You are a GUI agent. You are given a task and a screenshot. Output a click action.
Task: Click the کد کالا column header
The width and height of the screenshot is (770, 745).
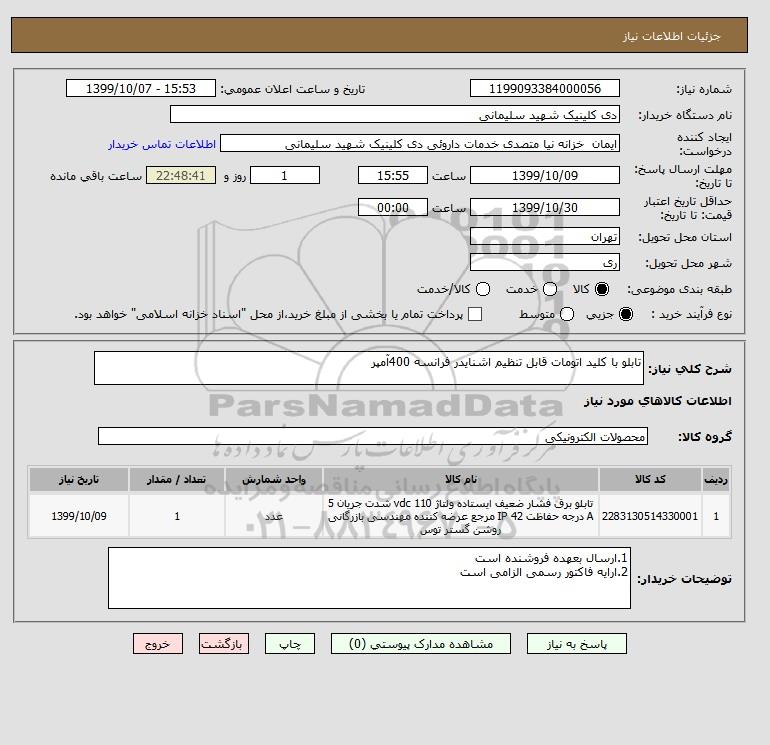[x=650, y=479]
